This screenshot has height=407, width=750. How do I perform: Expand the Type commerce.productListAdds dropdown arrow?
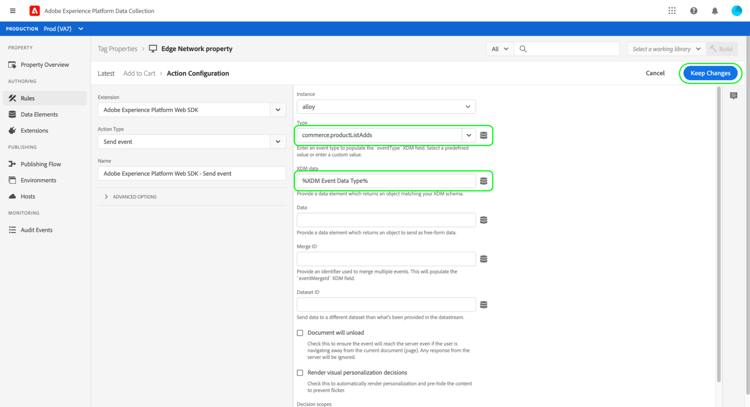469,135
